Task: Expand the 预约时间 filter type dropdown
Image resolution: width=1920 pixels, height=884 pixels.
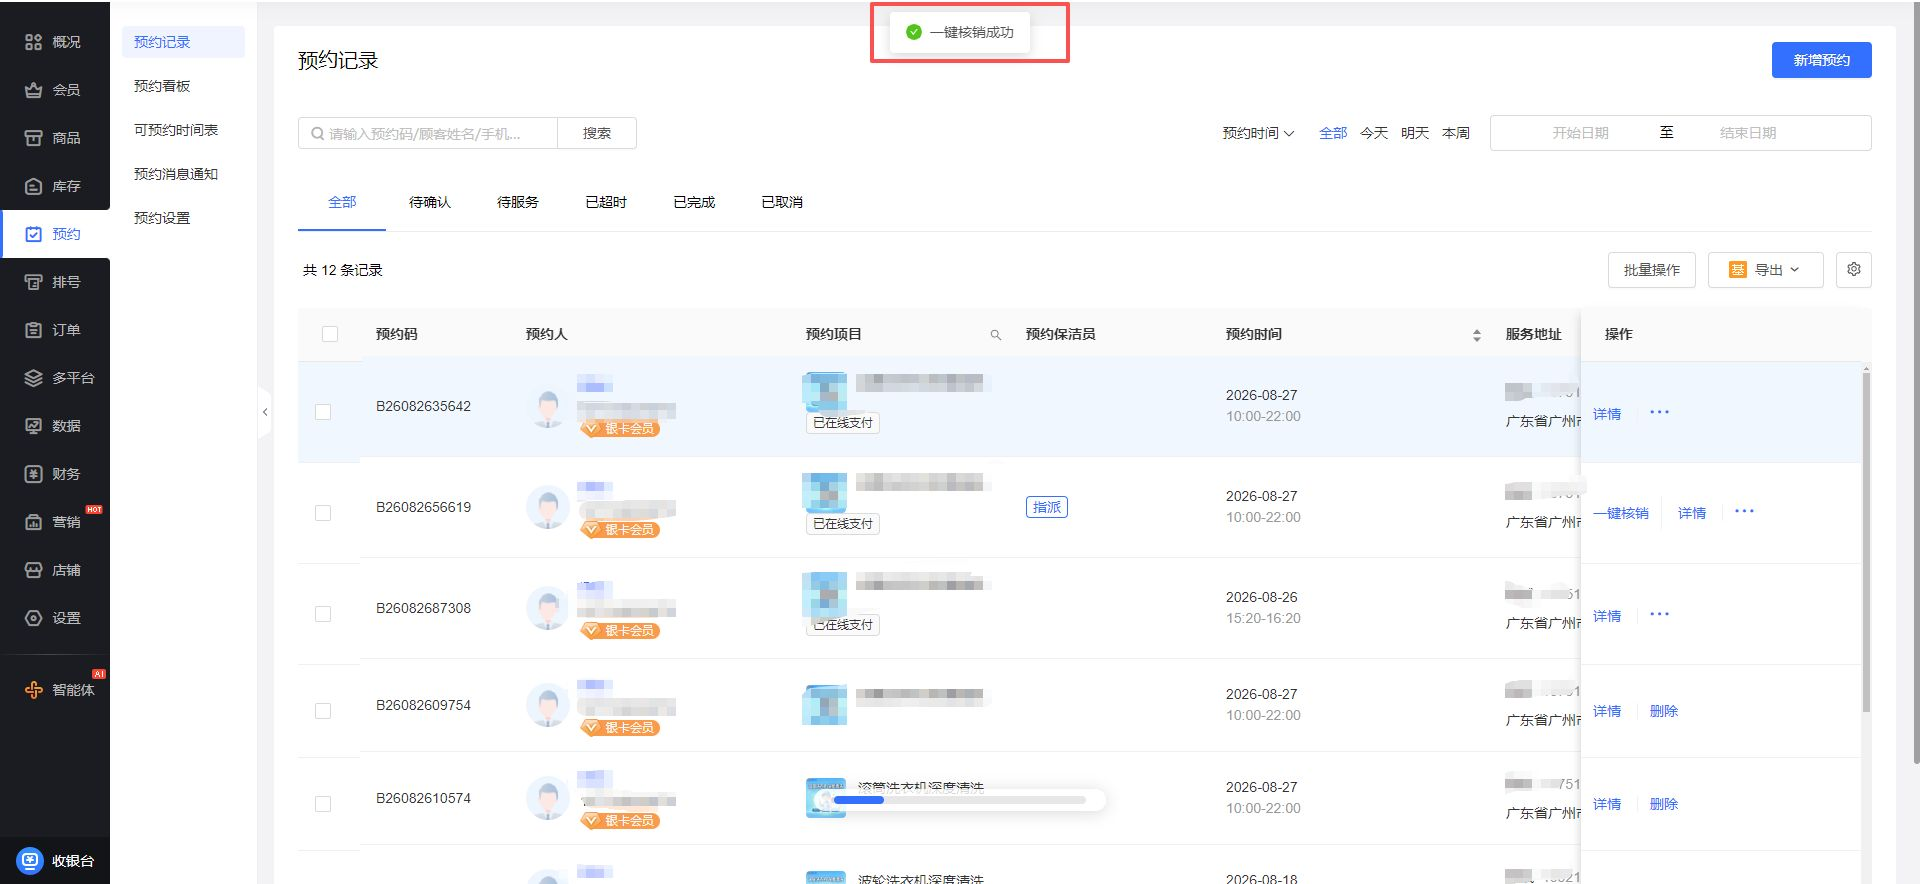Action: (x=1258, y=133)
